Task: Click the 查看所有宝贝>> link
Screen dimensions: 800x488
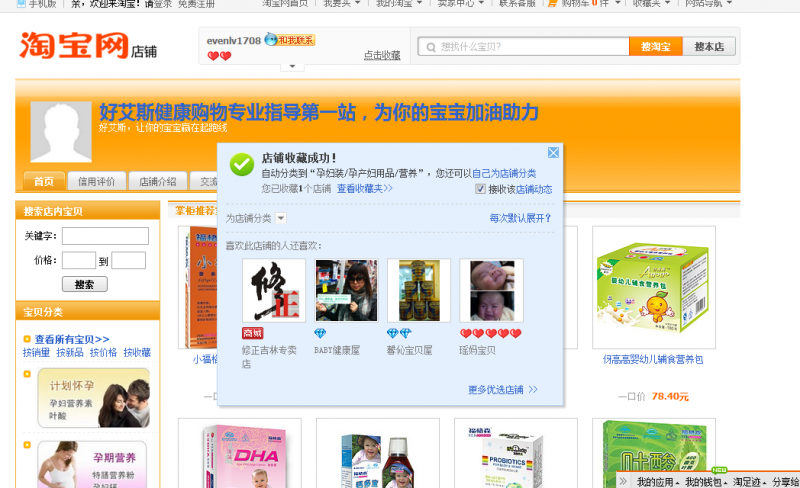Action: [72, 339]
